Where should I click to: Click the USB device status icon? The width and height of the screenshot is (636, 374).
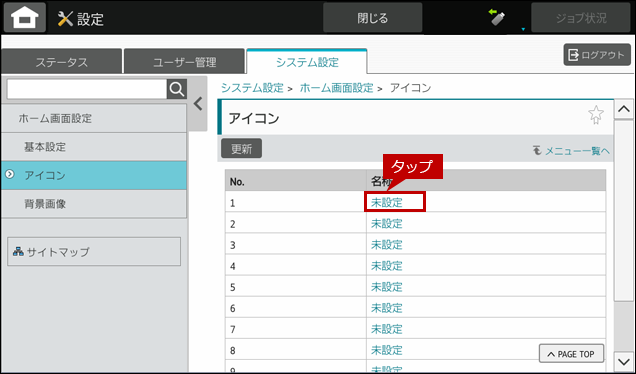pyautogui.click(x=498, y=18)
